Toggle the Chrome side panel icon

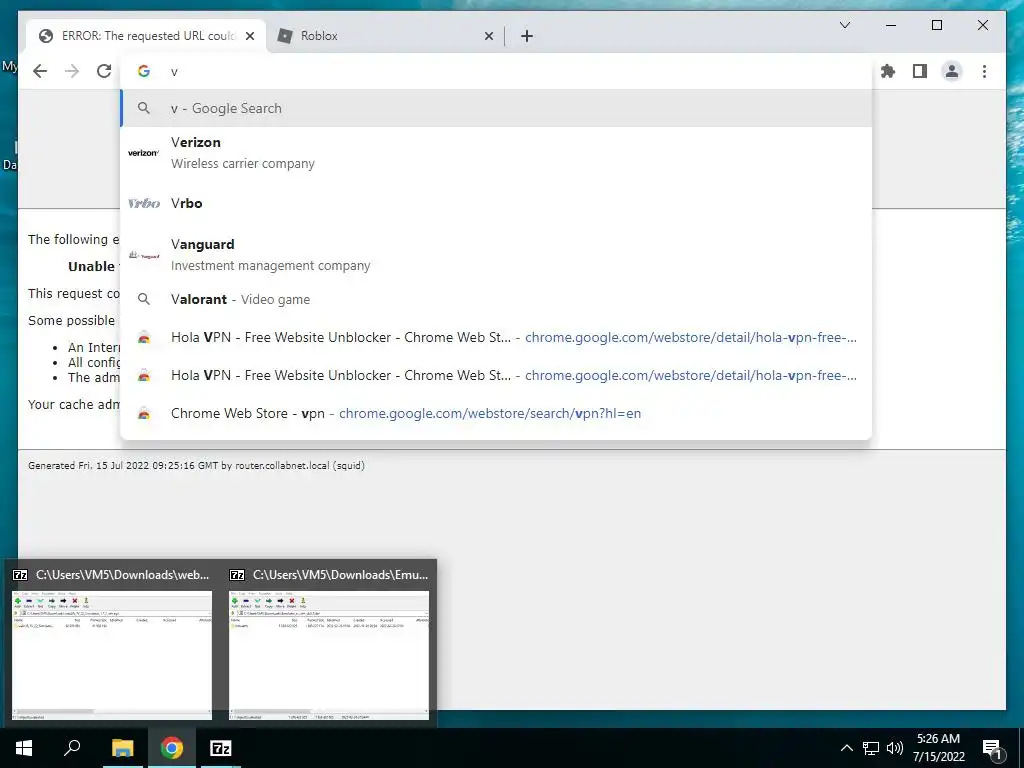pyautogui.click(x=920, y=71)
